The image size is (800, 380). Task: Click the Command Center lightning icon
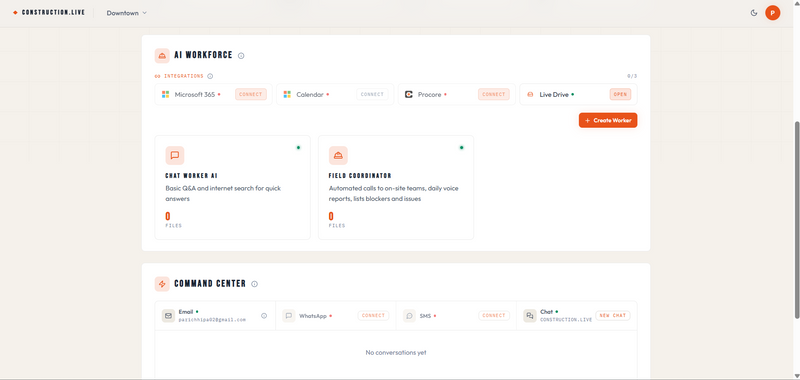click(x=162, y=284)
